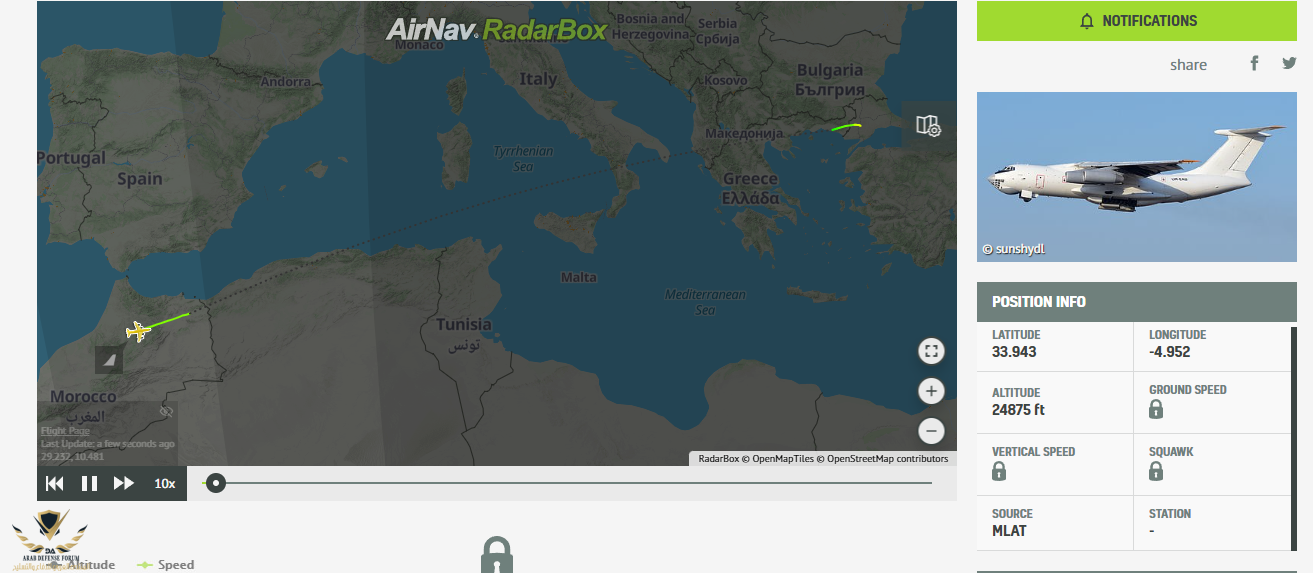Zoom in on the map
The width and height of the screenshot is (1313, 573).
(x=931, y=391)
